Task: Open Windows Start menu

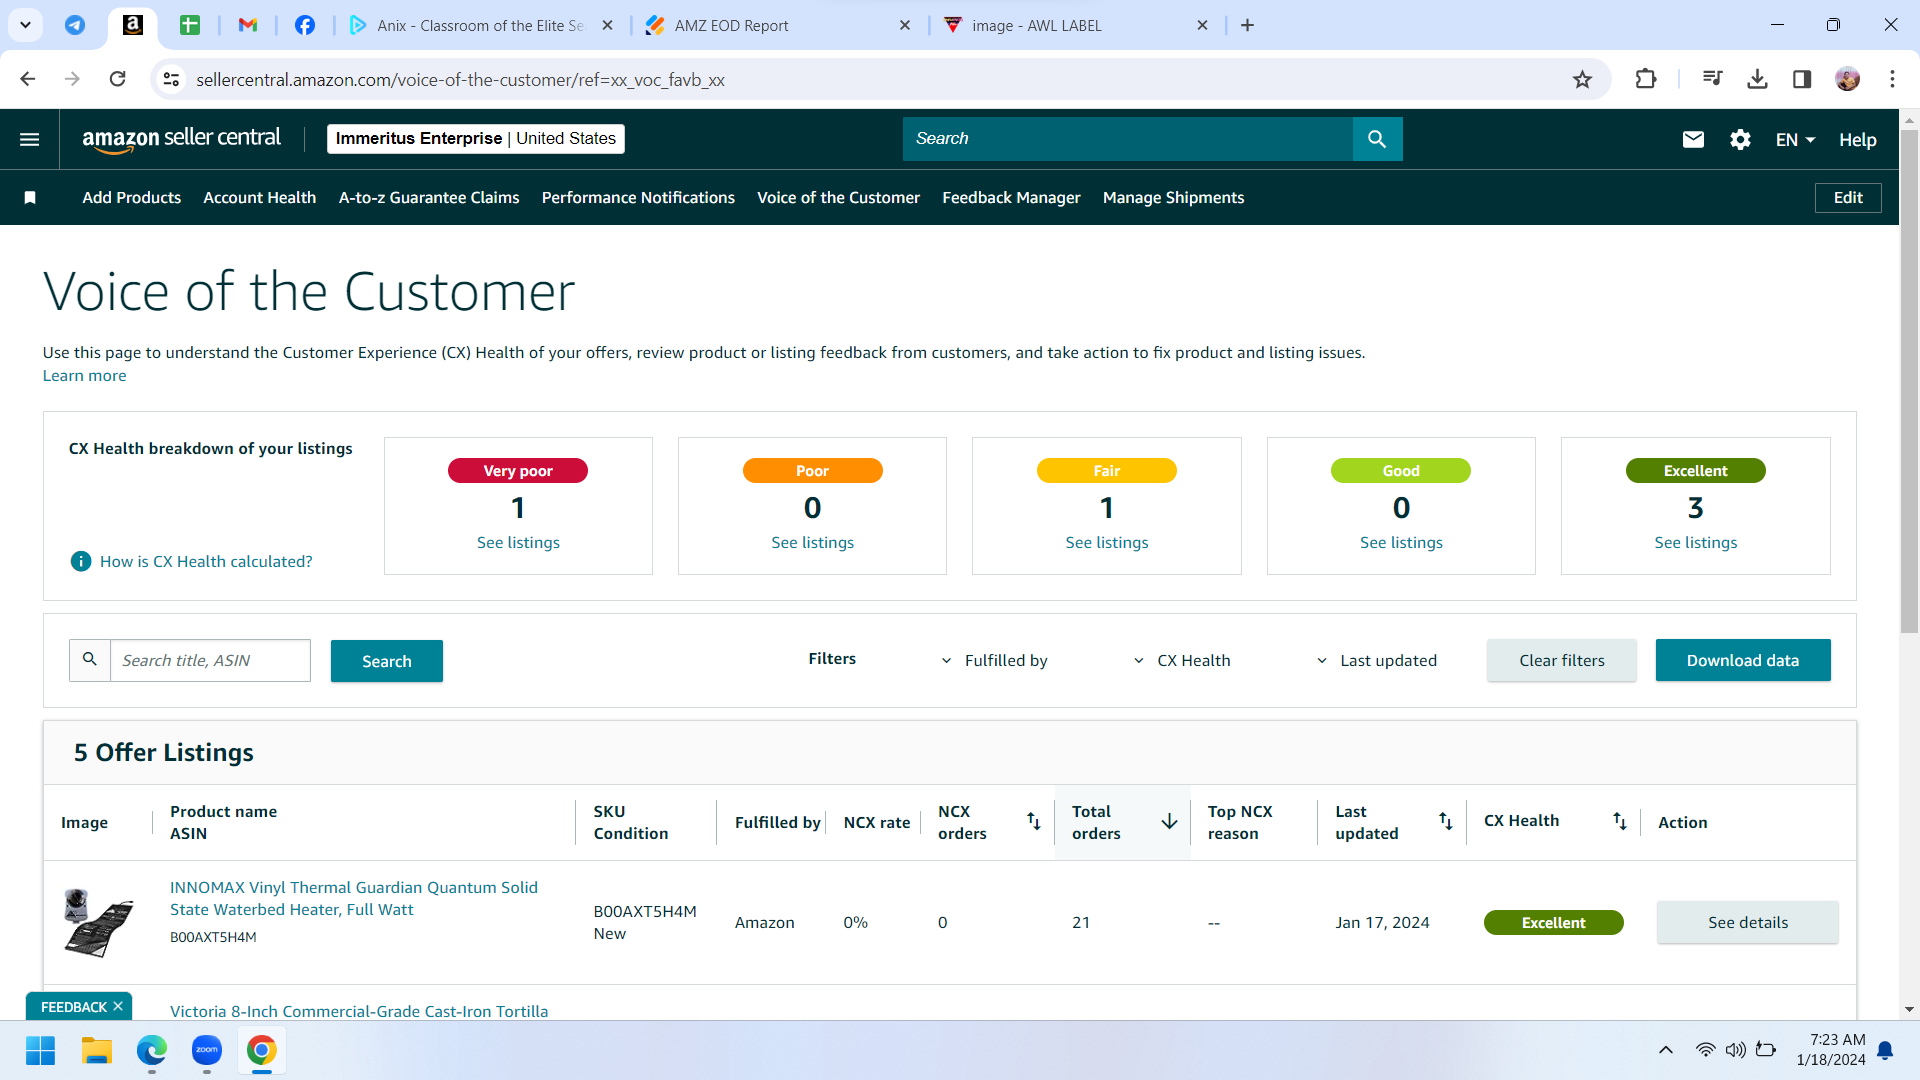Action: click(x=41, y=1051)
